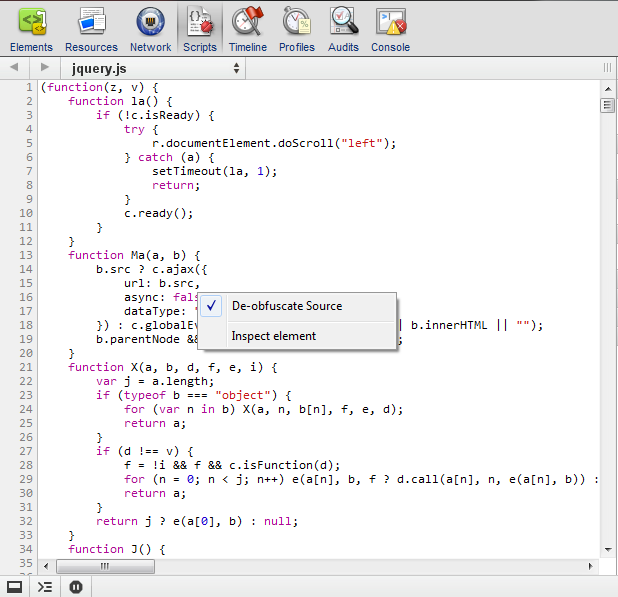Set breakpoint on line number 22
Image resolution: width=618 pixels, height=597 pixels.
tap(26, 381)
